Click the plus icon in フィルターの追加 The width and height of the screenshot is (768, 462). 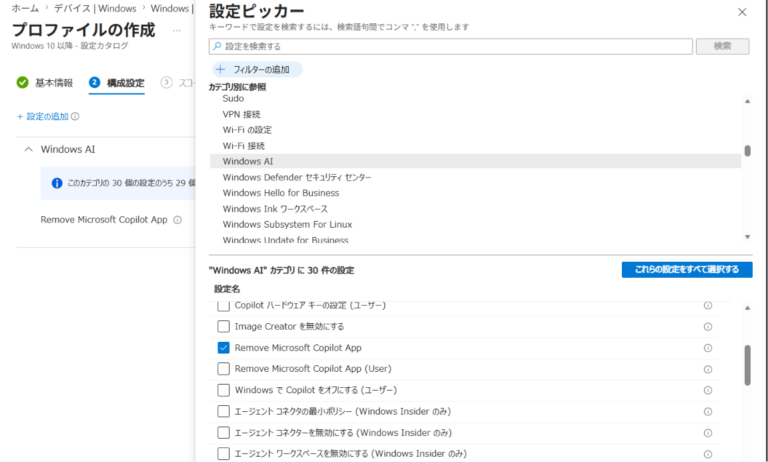221,69
